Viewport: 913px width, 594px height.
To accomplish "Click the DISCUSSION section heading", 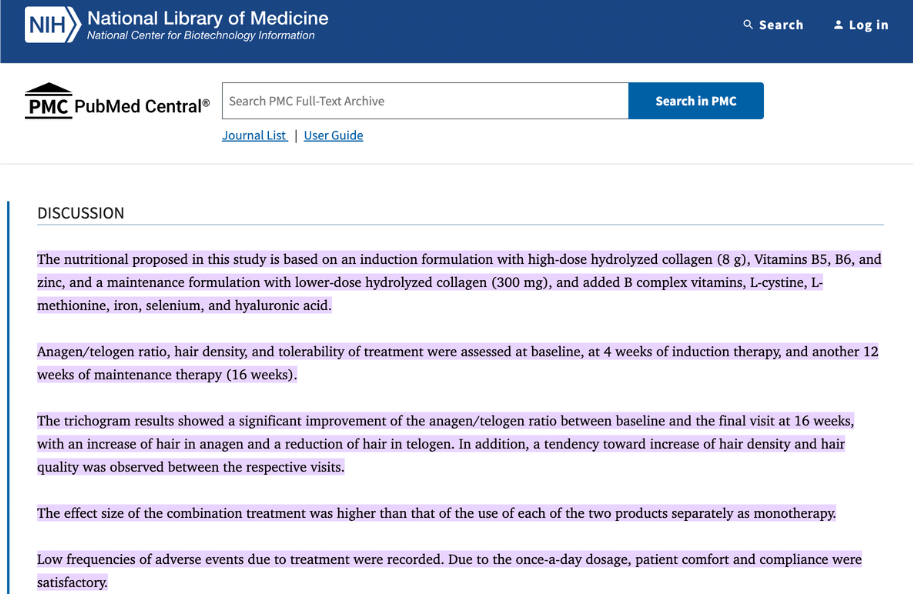I will coord(81,213).
